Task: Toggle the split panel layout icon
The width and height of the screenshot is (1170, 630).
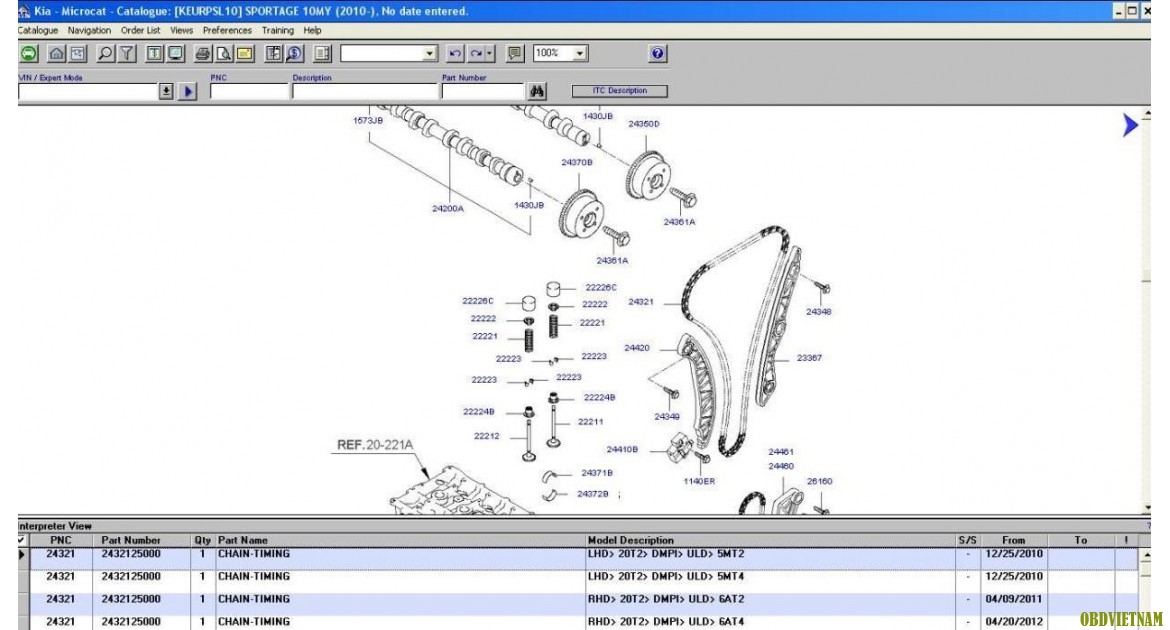Action: pyautogui.click(x=322, y=54)
